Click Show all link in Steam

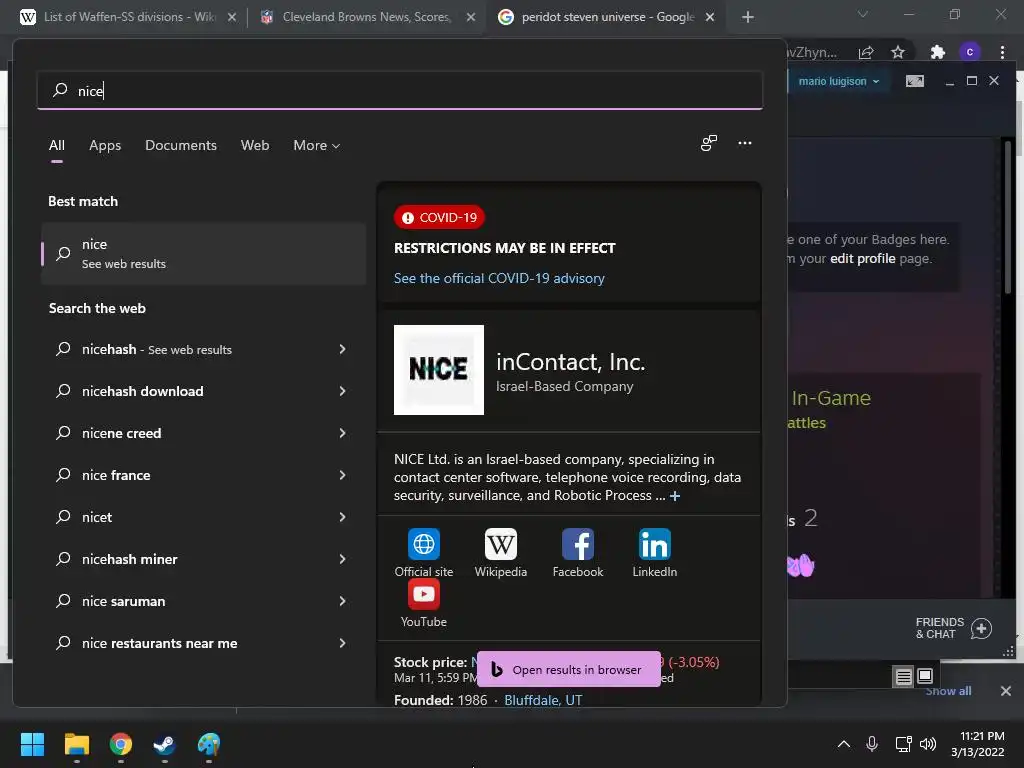(948, 691)
